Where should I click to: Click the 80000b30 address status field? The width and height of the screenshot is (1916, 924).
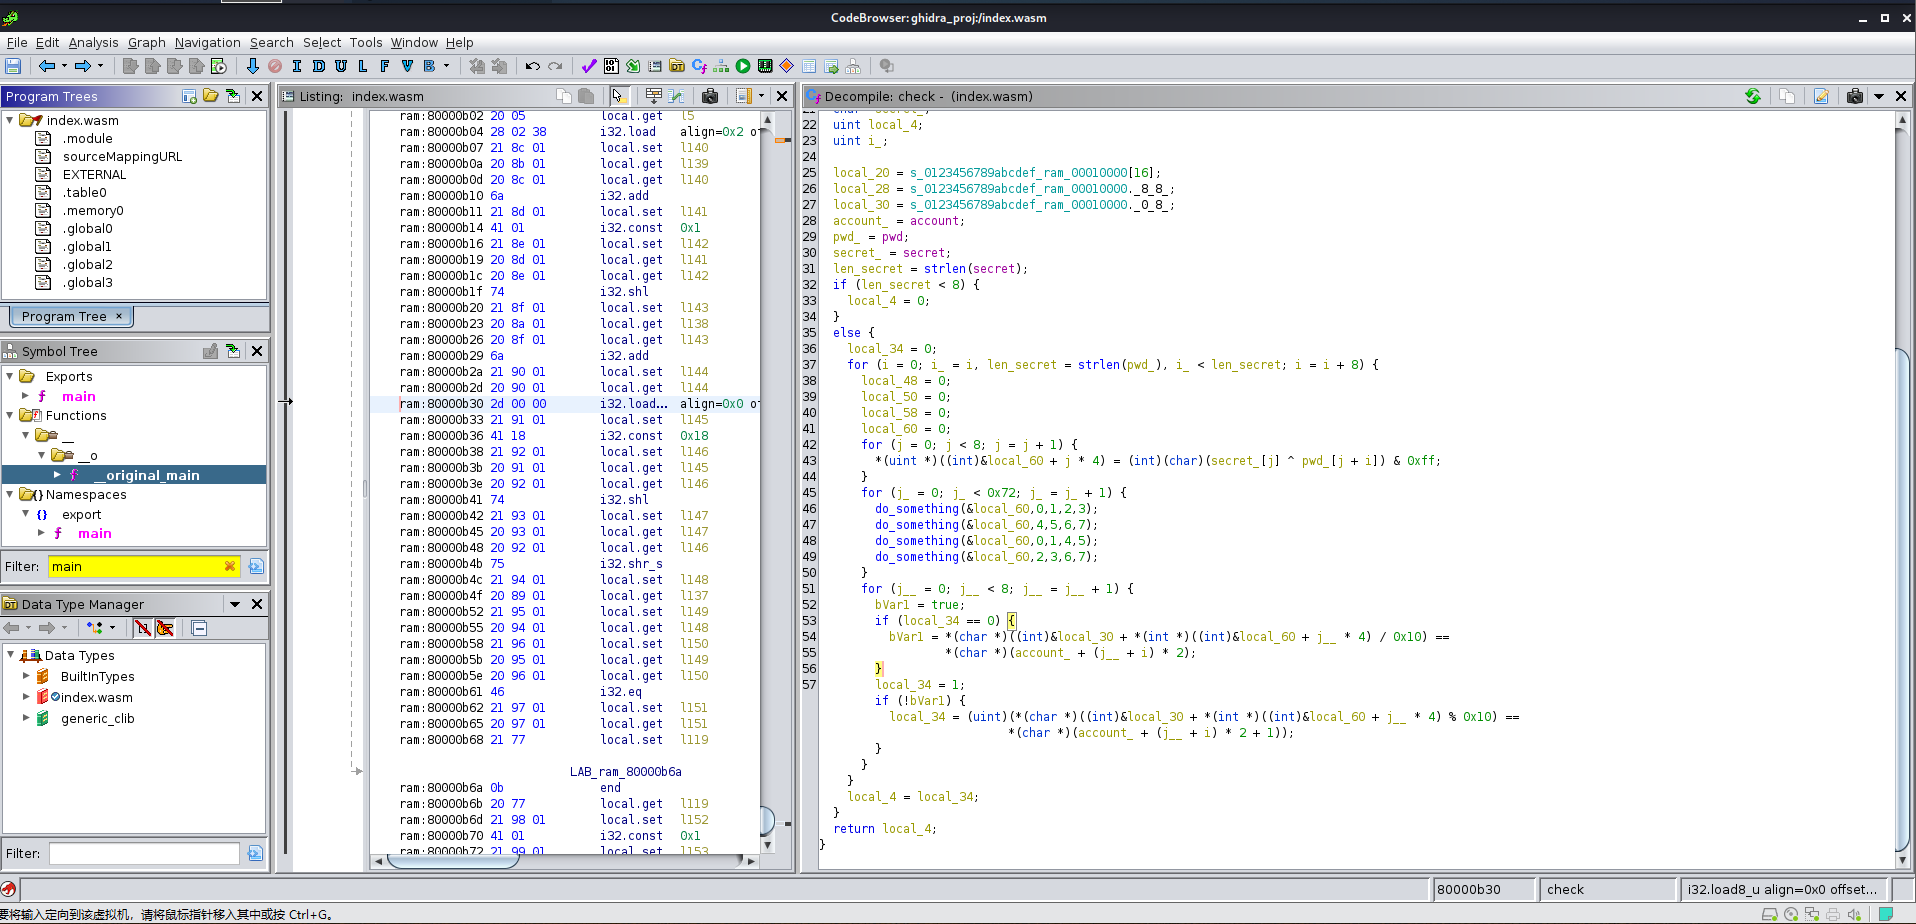tap(1484, 889)
